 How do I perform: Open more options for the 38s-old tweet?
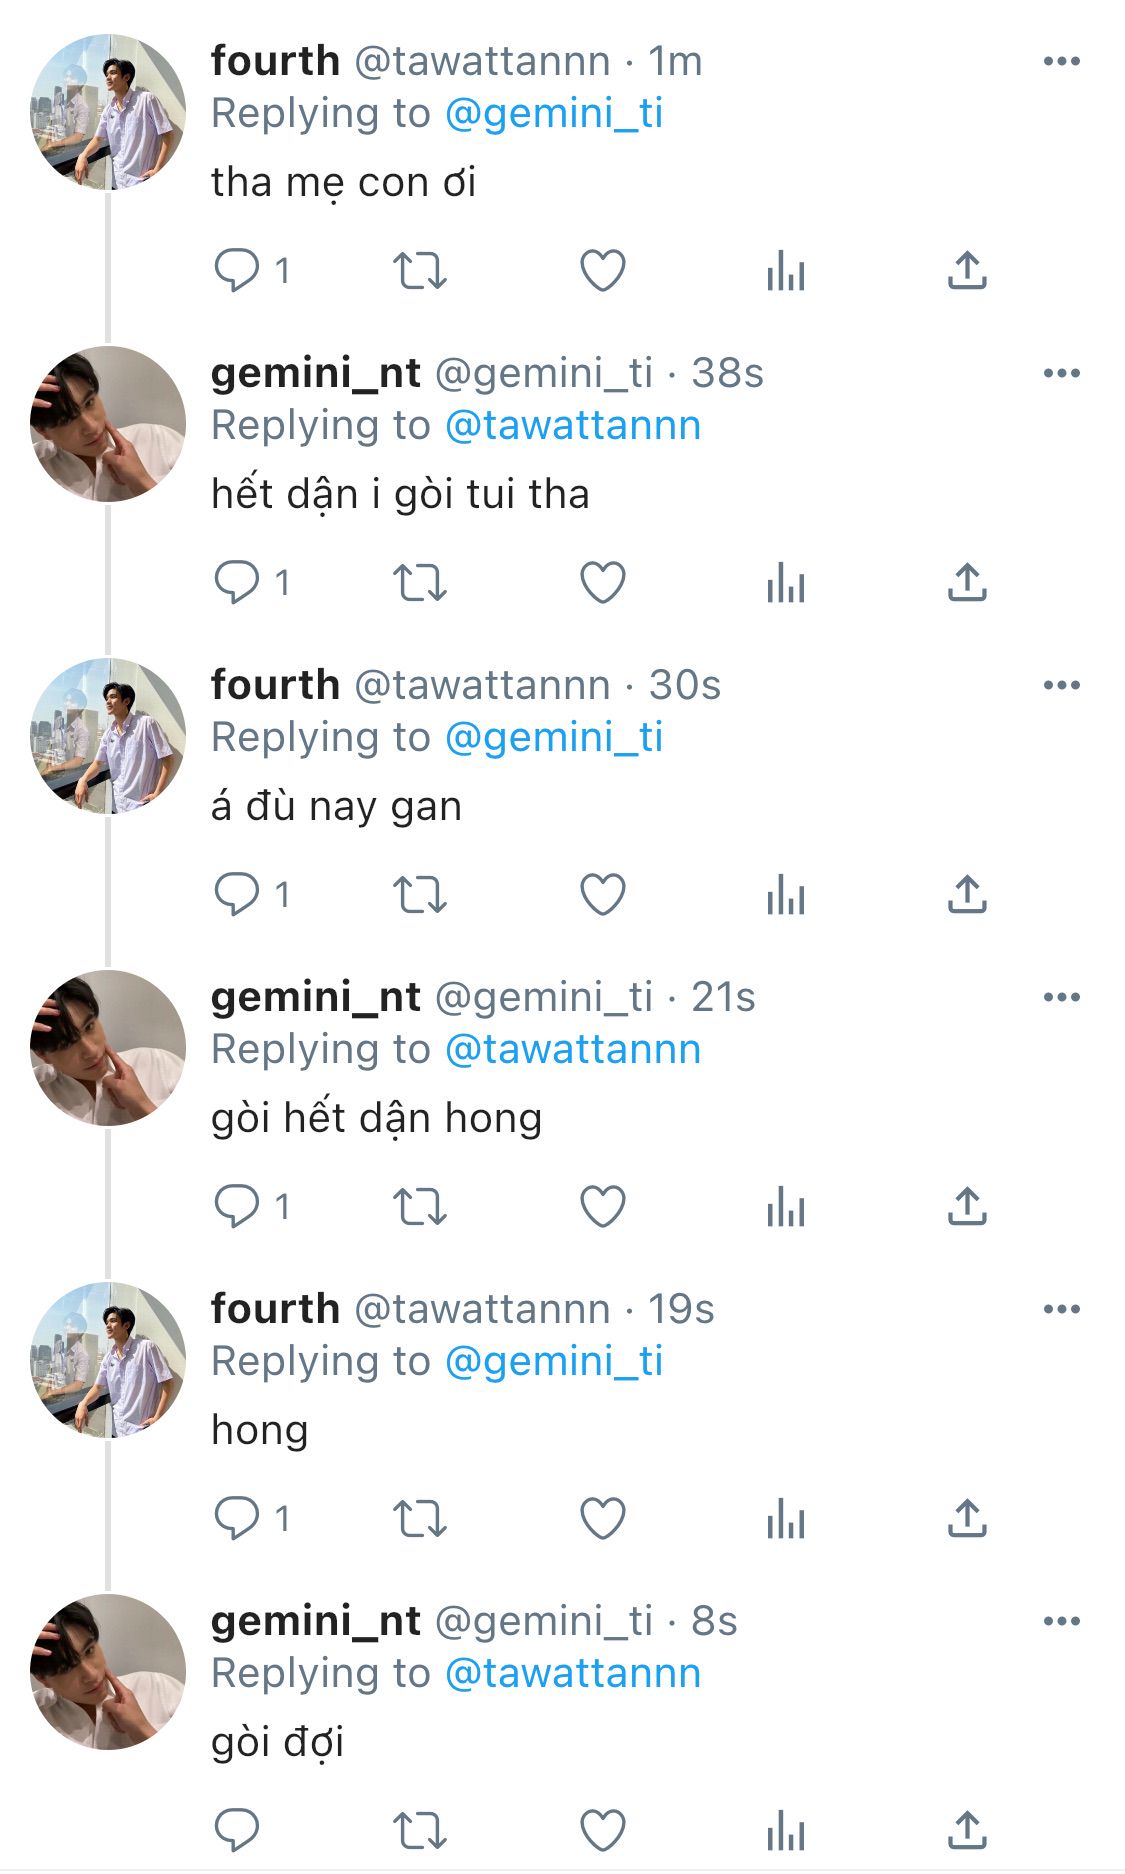point(1061,373)
